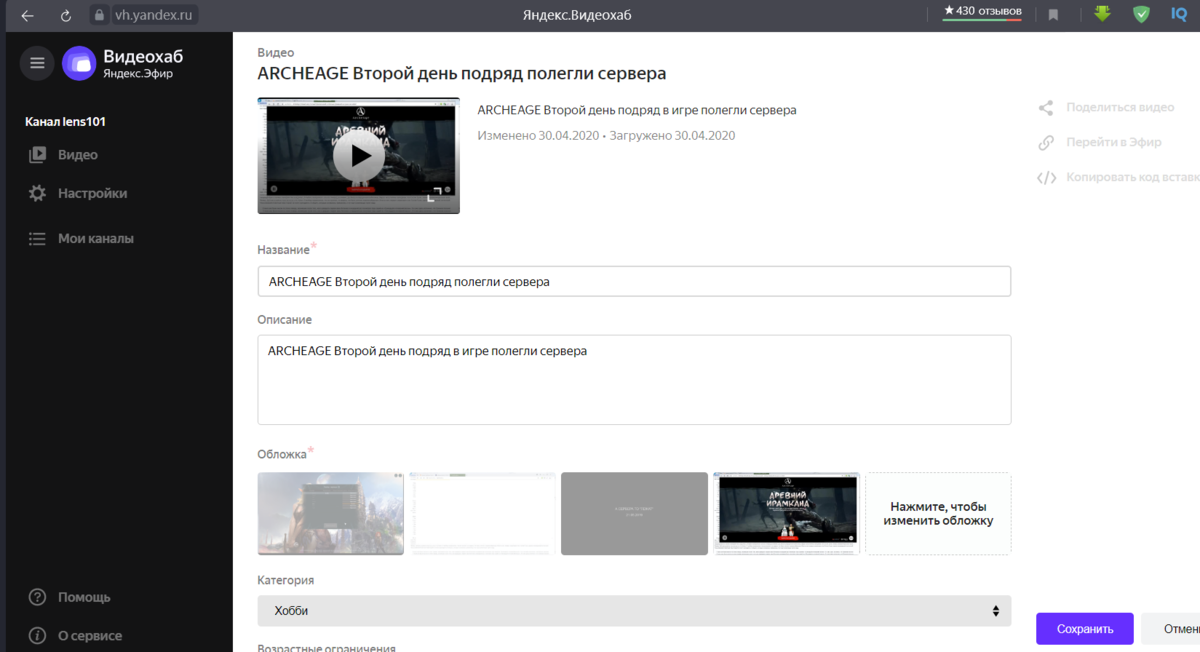The width and height of the screenshot is (1200, 652).
Task: Click the embed code brackets icon
Action: pyautogui.click(x=1046, y=178)
